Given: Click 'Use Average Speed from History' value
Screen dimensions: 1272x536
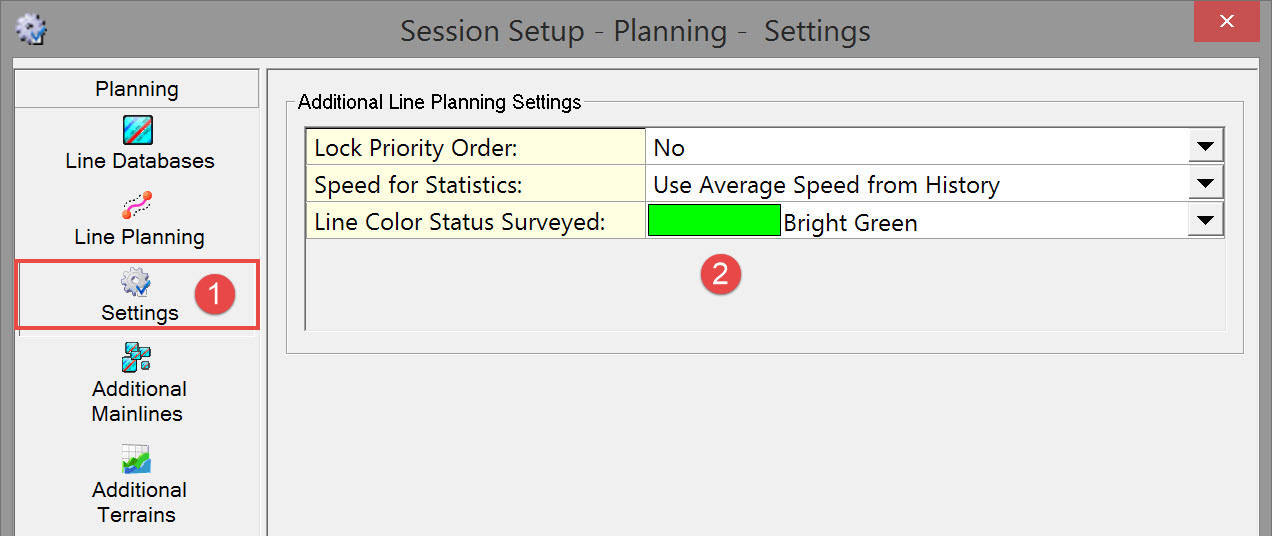Looking at the screenshot, I should click(x=825, y=185).
